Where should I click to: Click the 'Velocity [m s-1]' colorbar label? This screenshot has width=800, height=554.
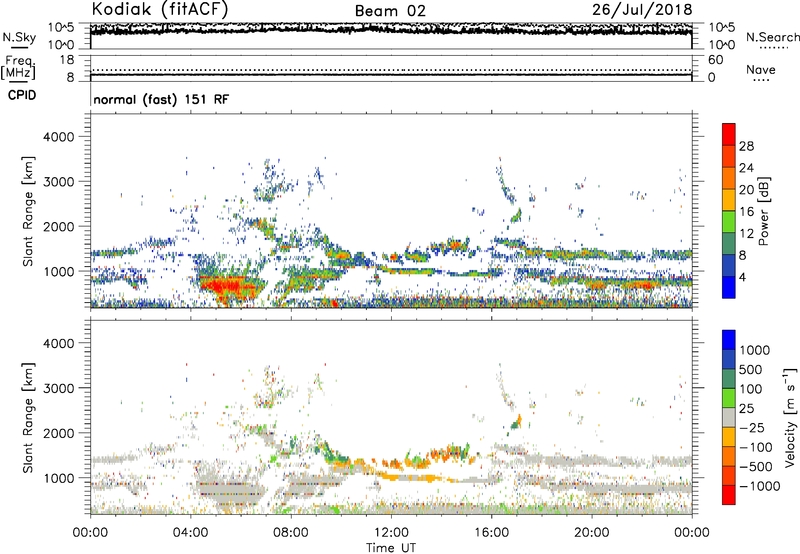tap(790, 417)
